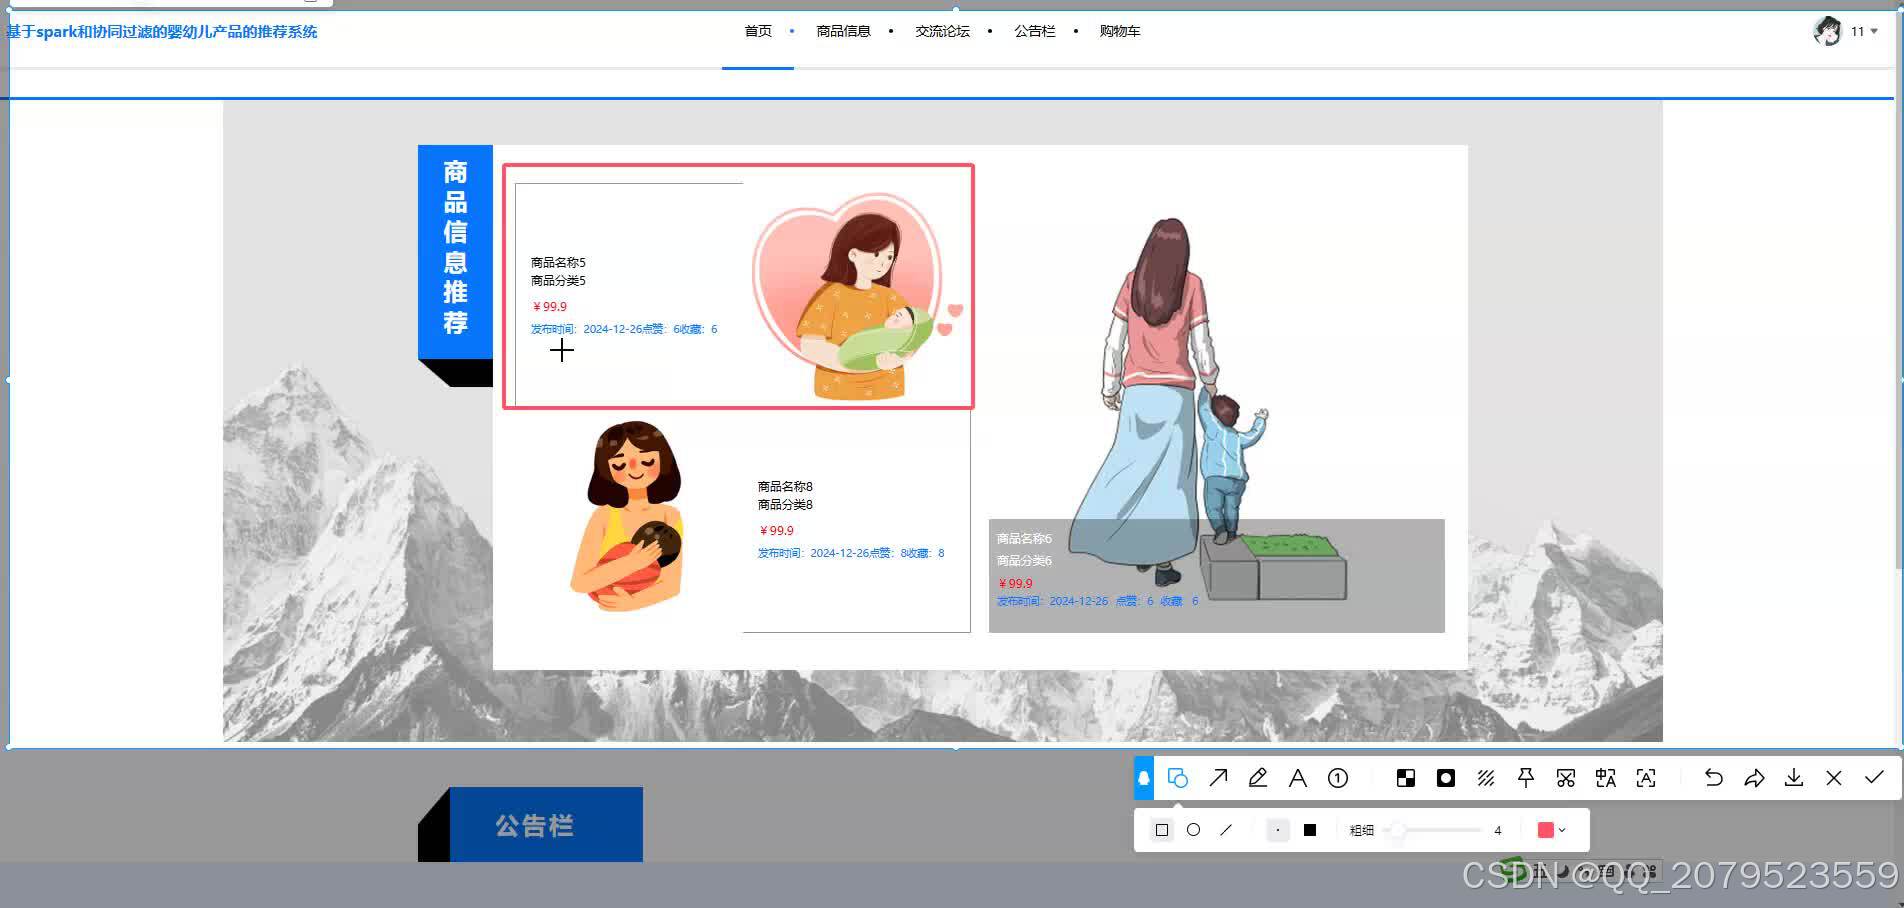Pin the screenshot to screen

pyautogui.click(x=1525, y=777)
